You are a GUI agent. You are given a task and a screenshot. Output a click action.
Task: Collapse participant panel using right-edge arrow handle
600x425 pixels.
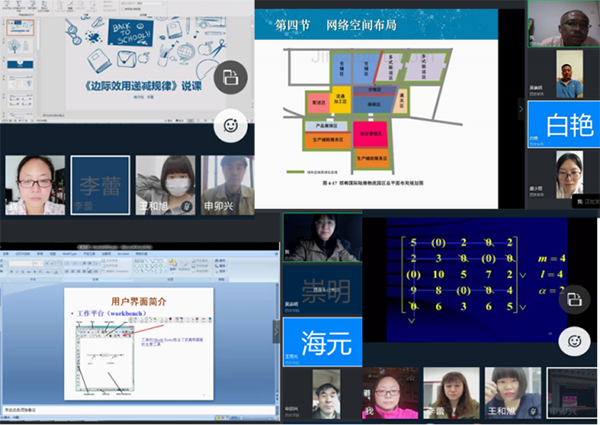pyautogui.click(x=520, y=110)
